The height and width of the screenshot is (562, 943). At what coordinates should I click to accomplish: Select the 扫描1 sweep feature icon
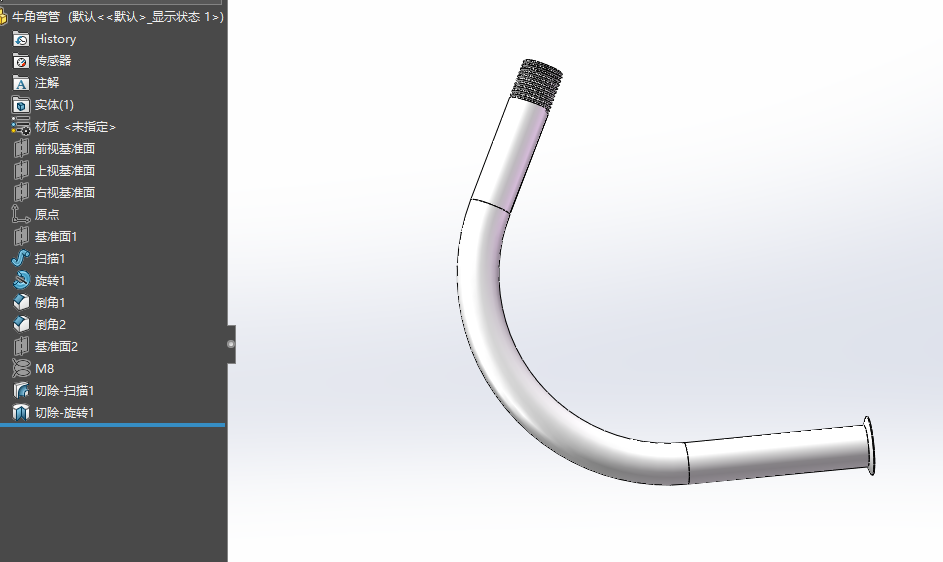[x=21, y=258]
